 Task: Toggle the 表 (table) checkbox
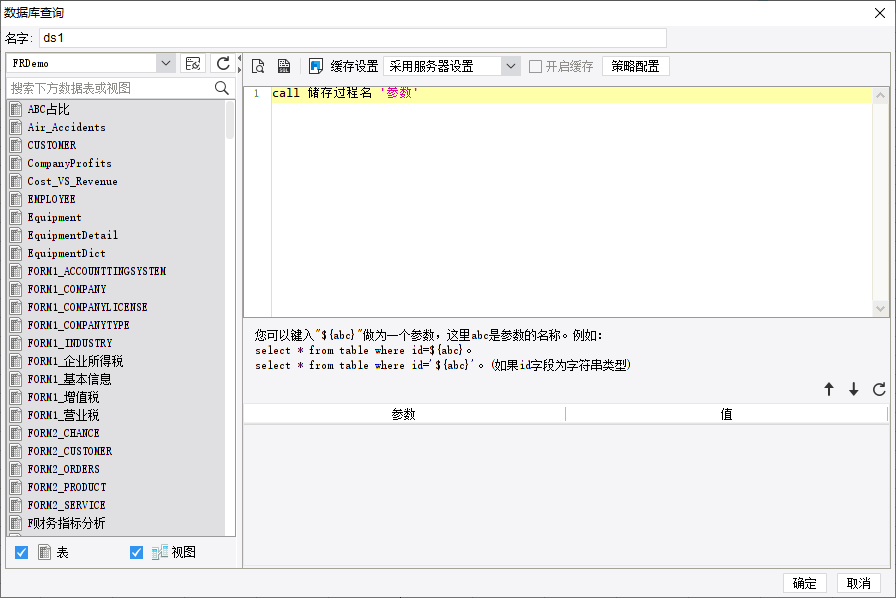pos(22,552)
